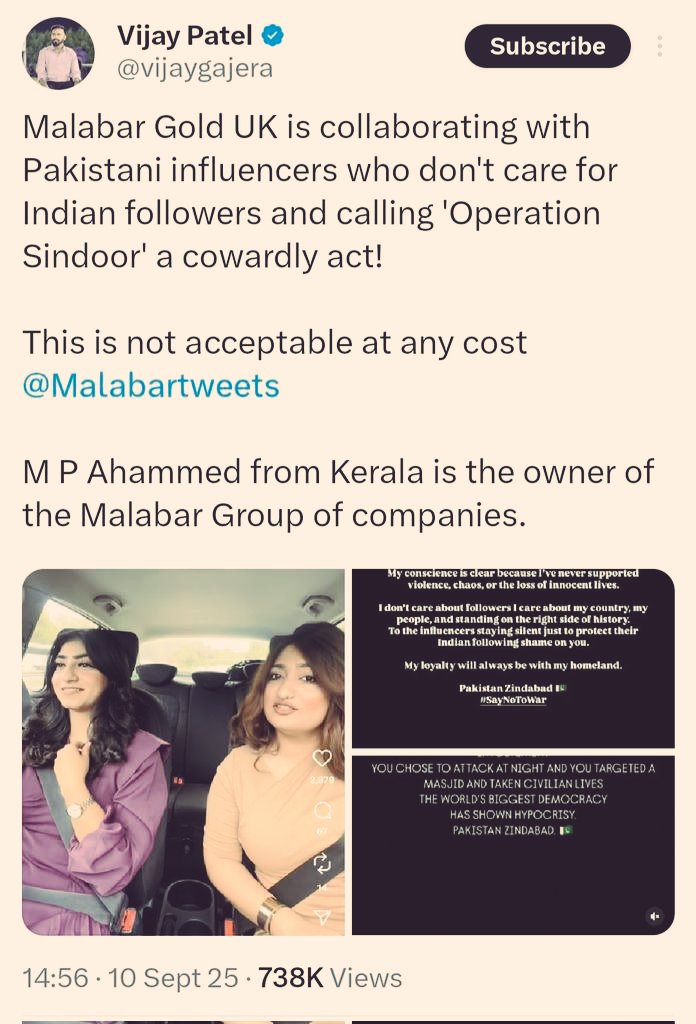Open the 'My conscience is clear' story image
This screenshot has height=1024, width=696.
pos(513,658)
